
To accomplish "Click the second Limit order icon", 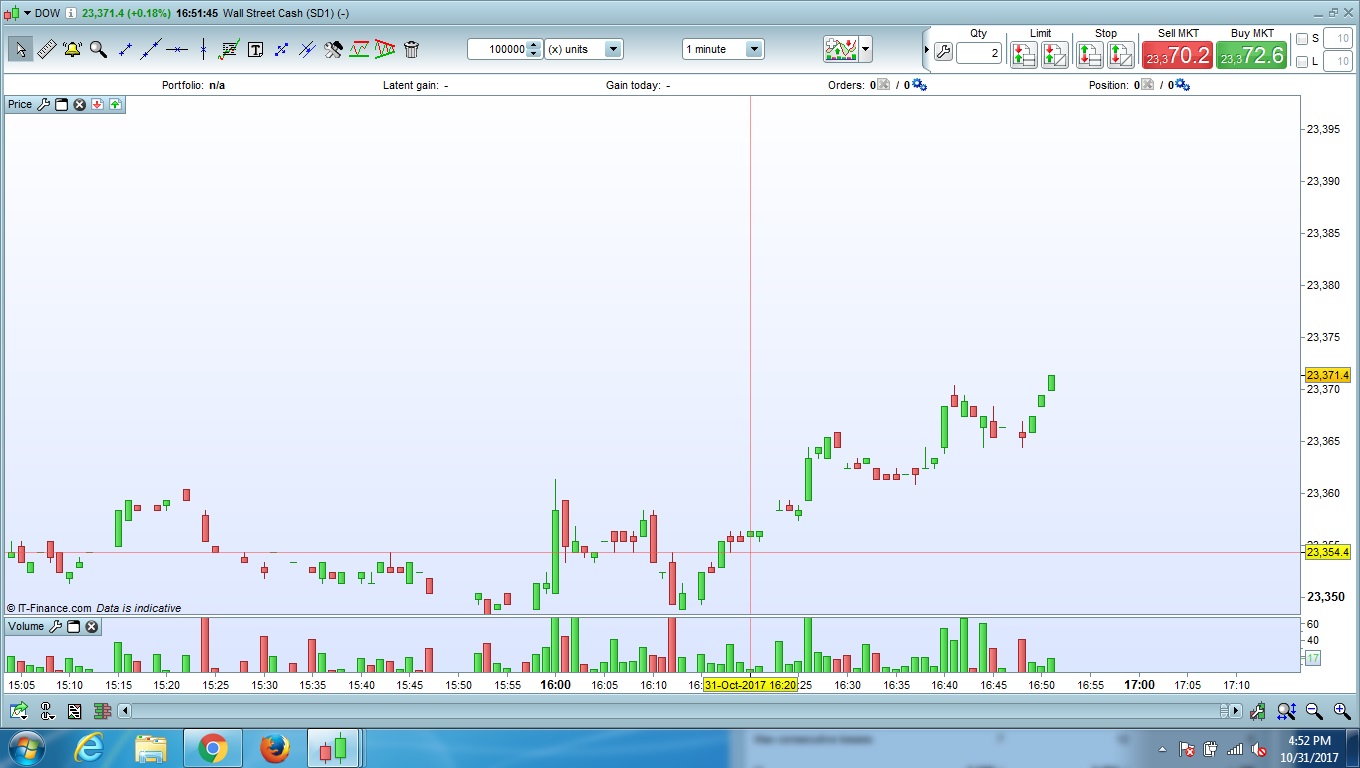I will (1055, 54).
